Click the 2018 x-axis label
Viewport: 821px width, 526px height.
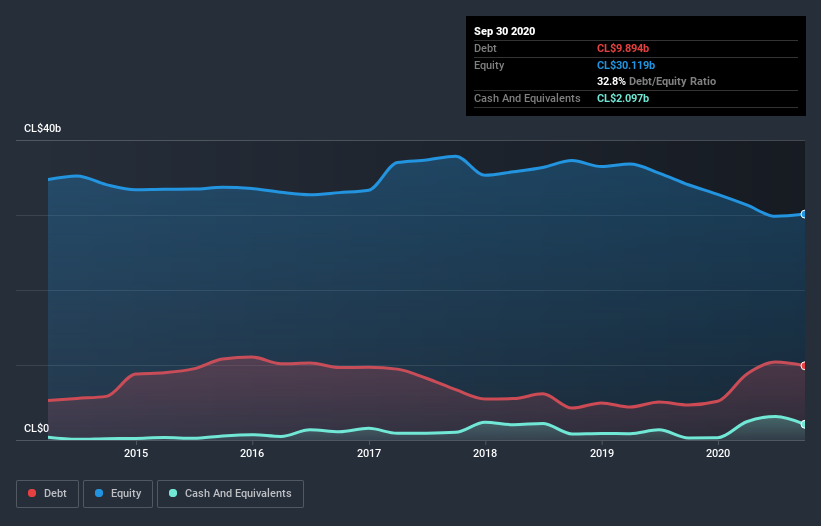click(485, 453)
